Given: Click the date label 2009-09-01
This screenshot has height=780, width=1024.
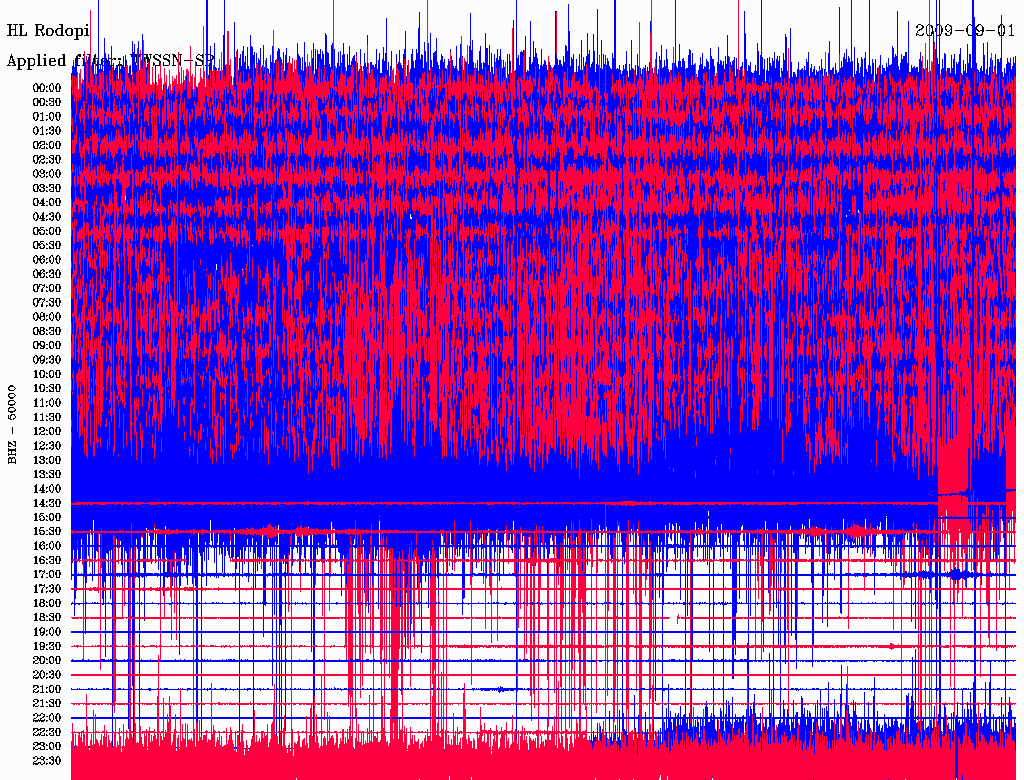Looking at the screenshot, I should (965, 30).
